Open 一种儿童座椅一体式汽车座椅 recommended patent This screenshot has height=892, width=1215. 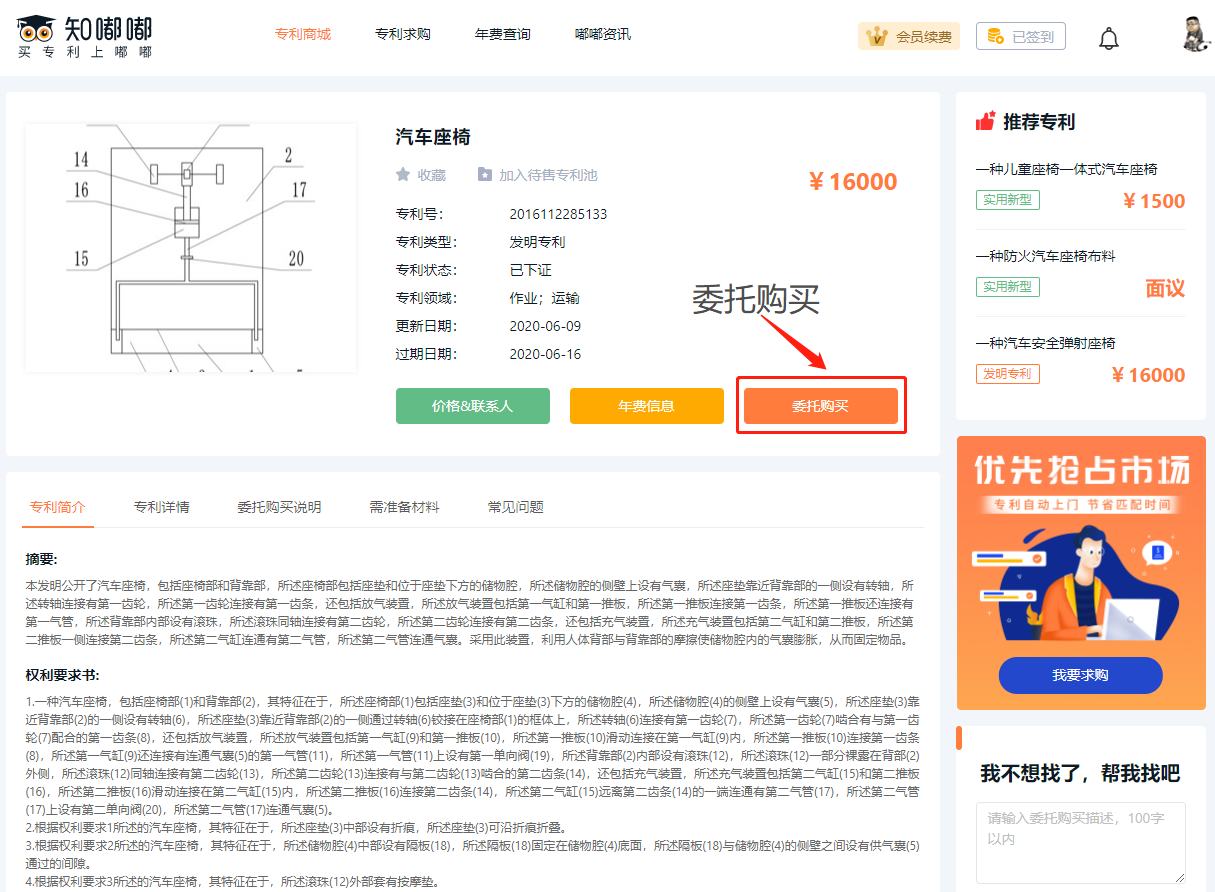[1067, 170]
